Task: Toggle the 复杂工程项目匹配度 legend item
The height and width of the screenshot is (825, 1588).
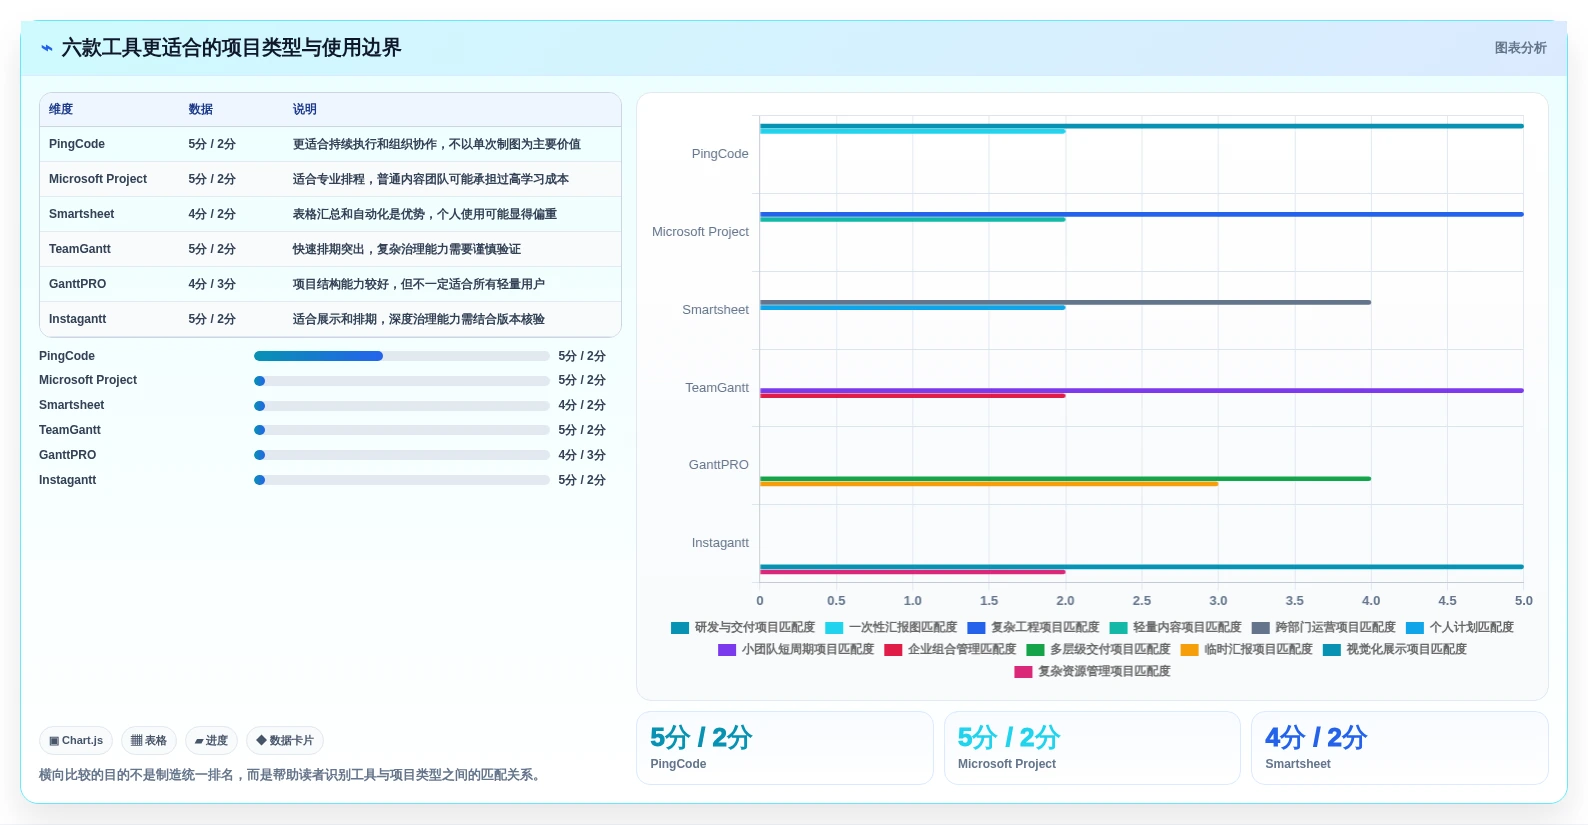Action: tap(1033, 628)
